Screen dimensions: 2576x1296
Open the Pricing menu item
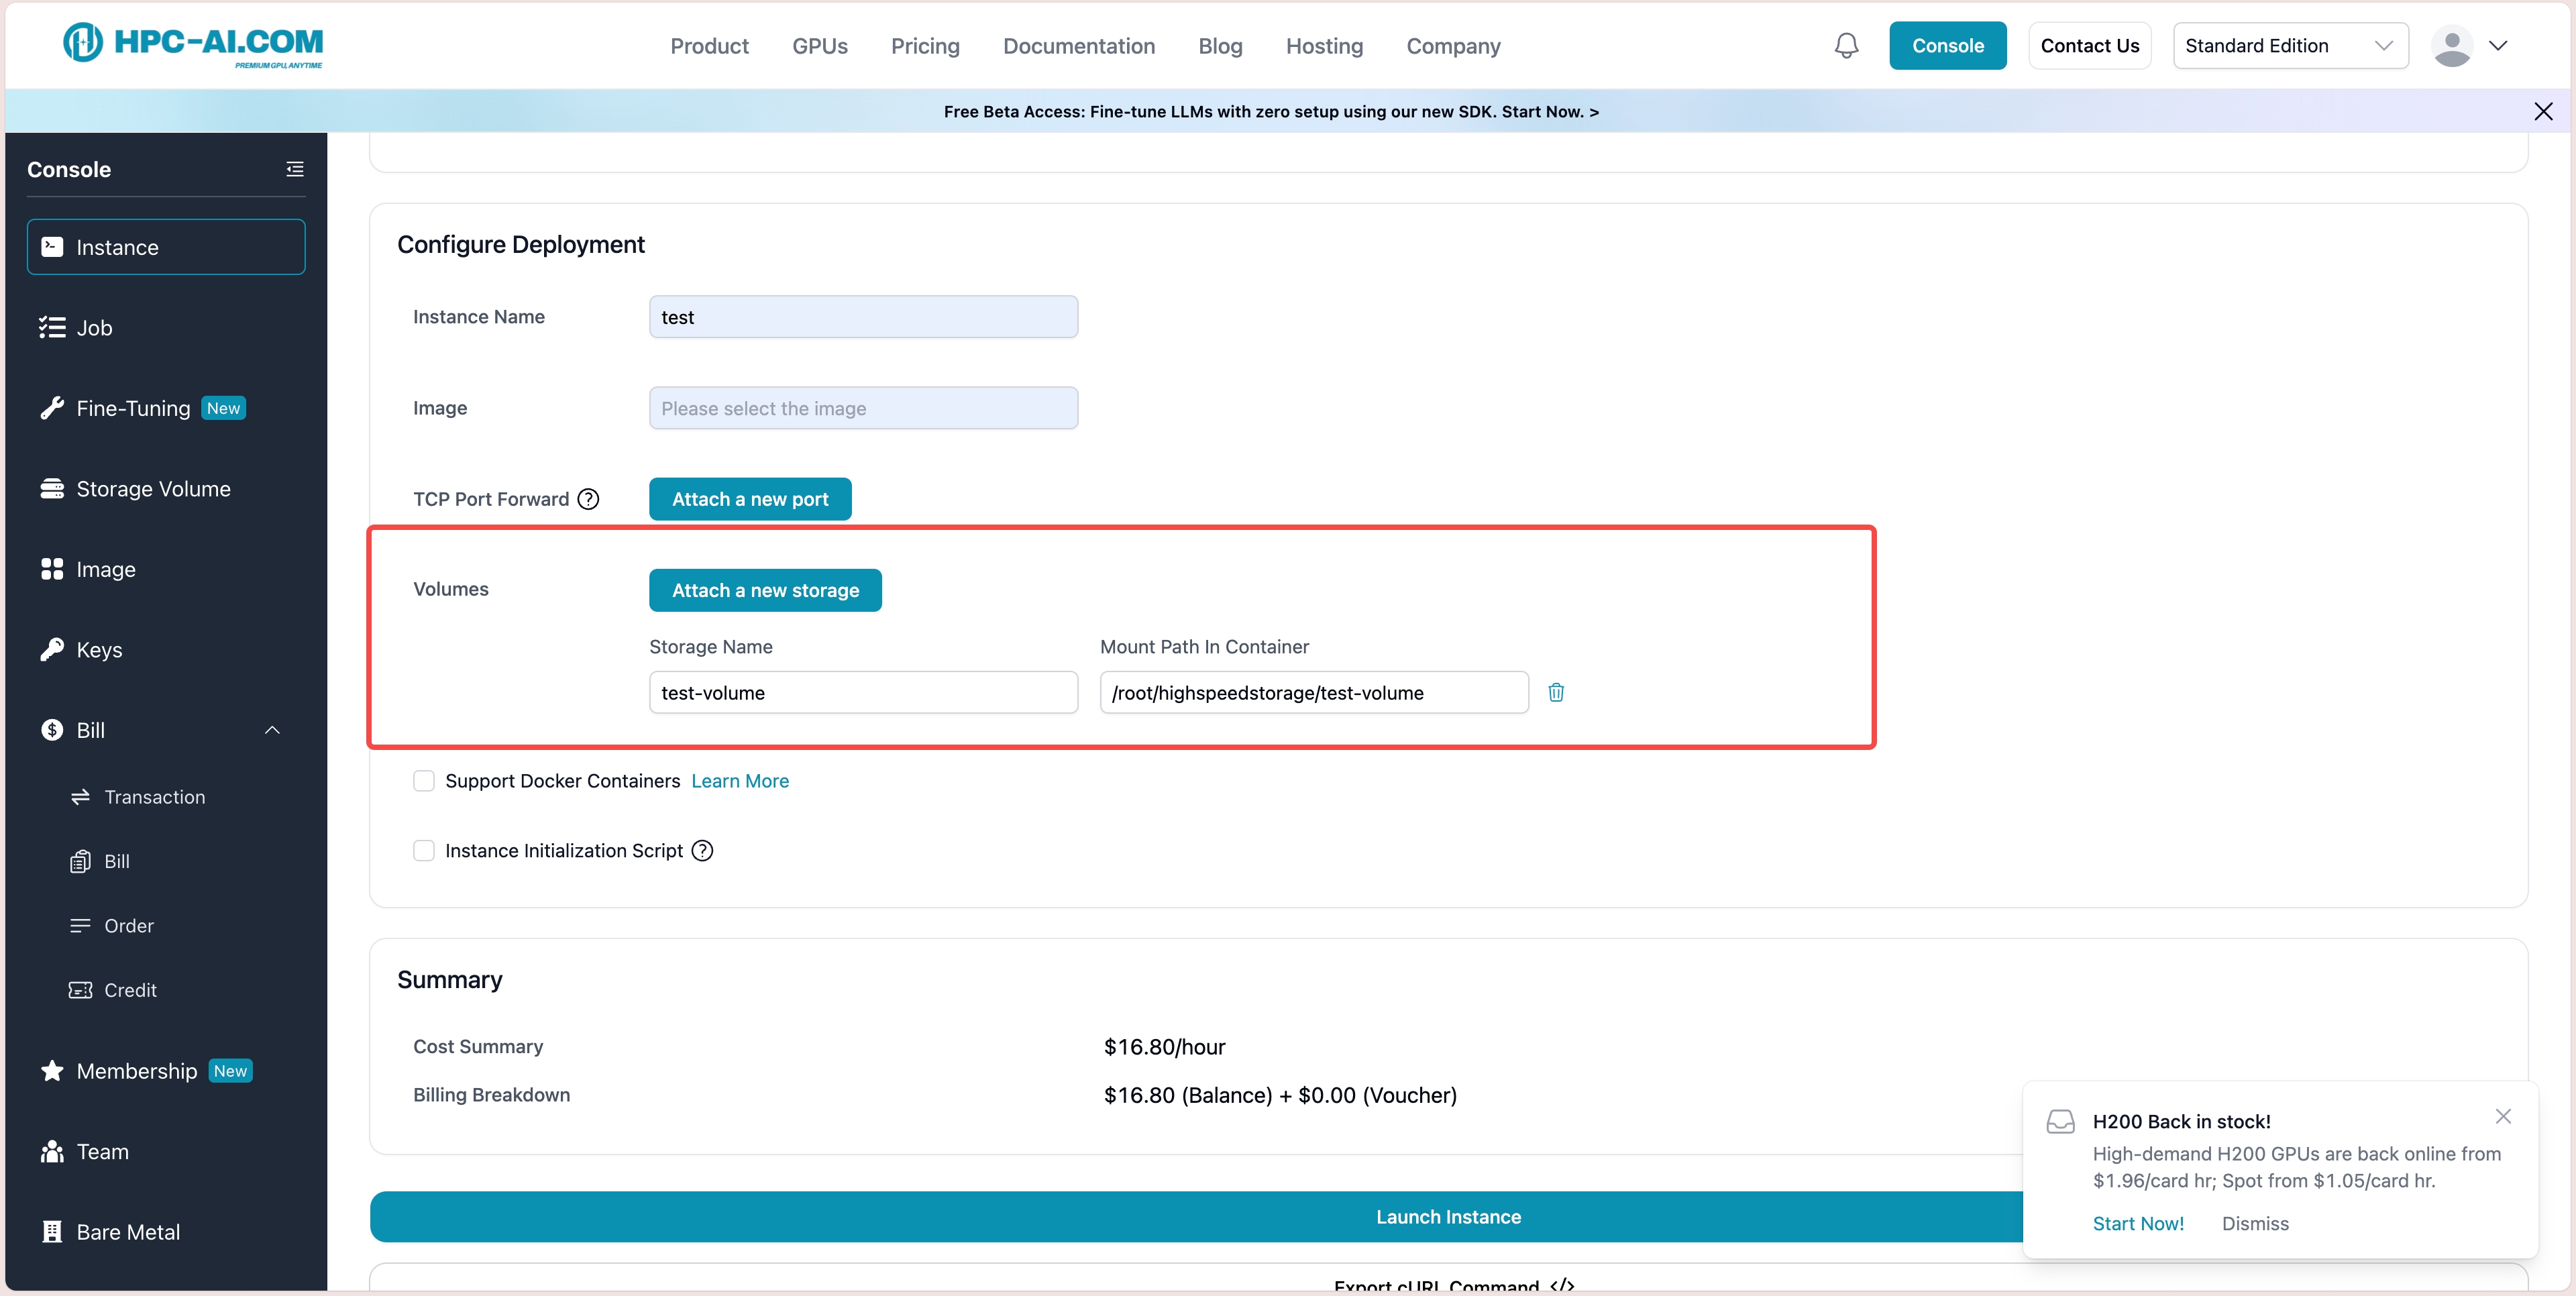tap(925, 46)
